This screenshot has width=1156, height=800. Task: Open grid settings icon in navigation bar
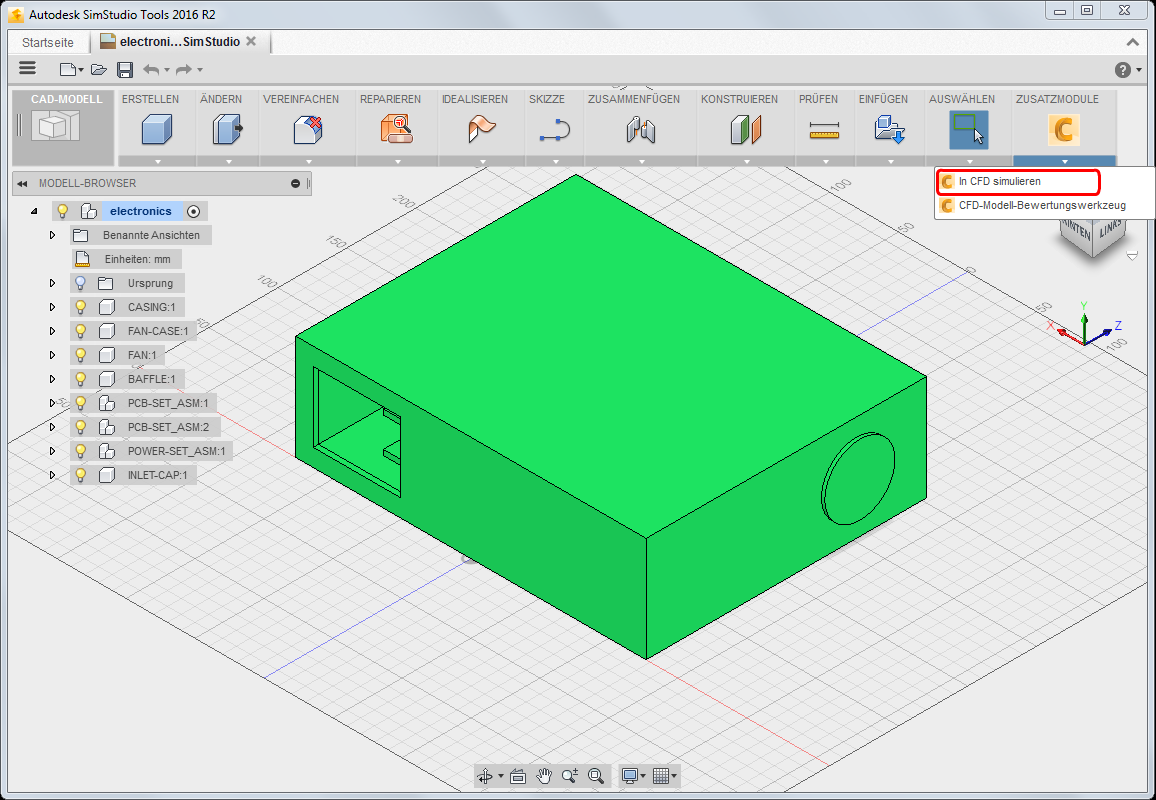pos(661,776)
